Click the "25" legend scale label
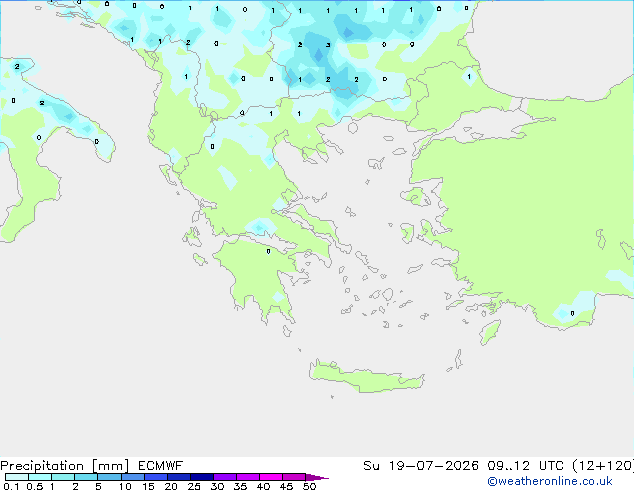 [194, 486]
